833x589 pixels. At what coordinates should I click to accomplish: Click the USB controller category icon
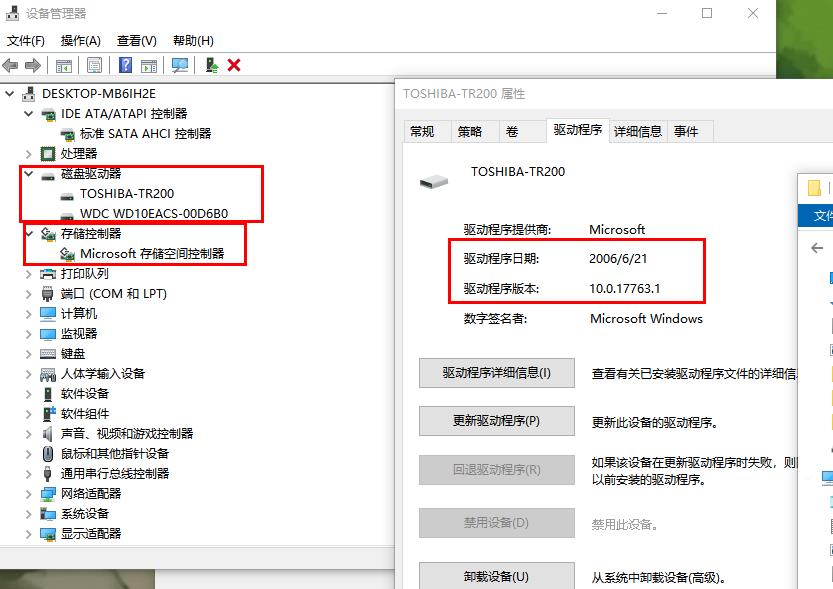tap(48, 474)
